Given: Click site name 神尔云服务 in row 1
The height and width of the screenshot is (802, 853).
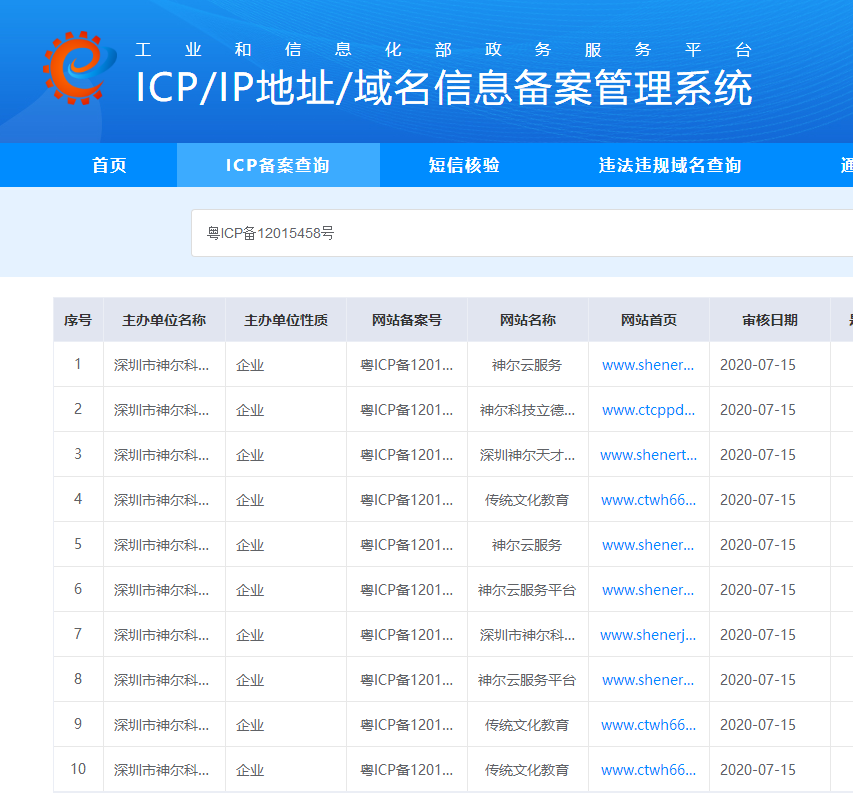Looking at the screenshot, I should click(x=527, y=365).
